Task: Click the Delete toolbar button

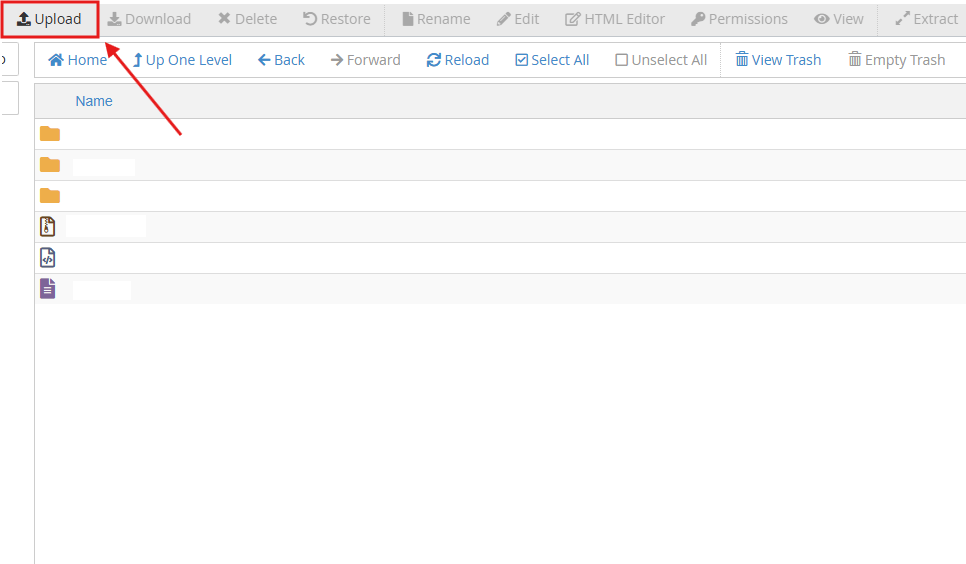Action: [x=248, y=19]
